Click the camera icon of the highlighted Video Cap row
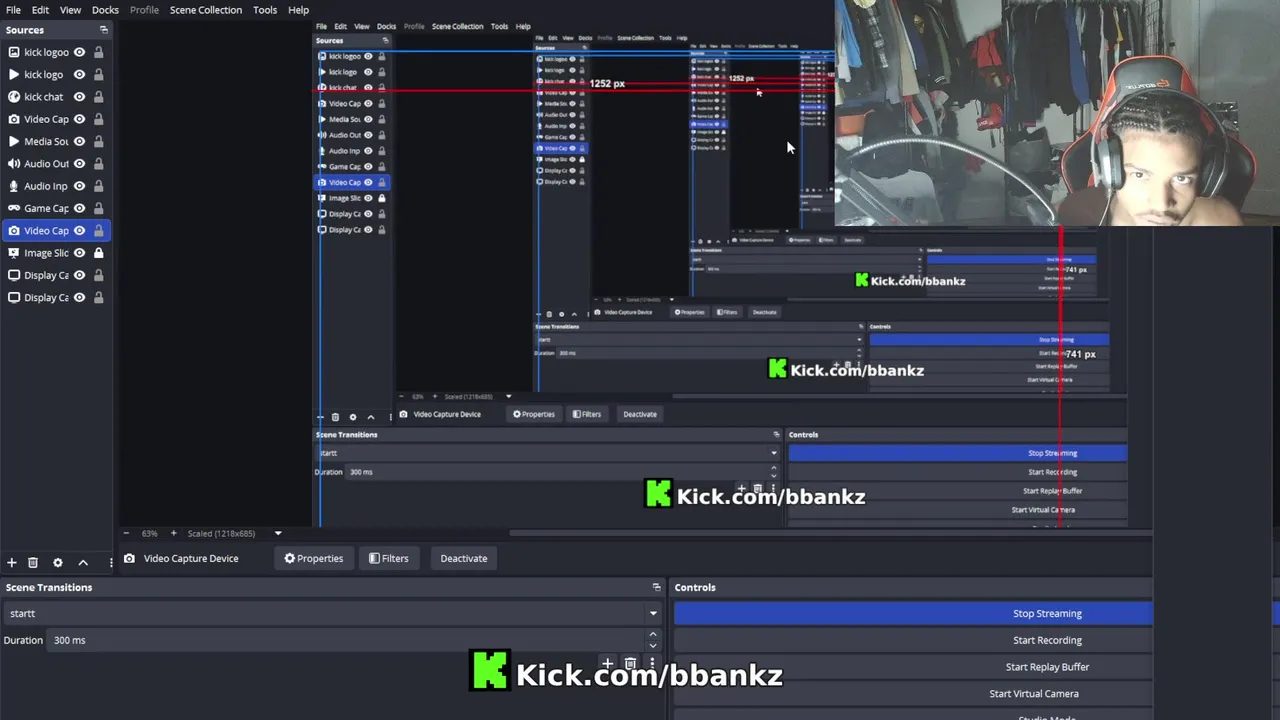The height and width of the screenshot is (720, 1280). point(14,230)
